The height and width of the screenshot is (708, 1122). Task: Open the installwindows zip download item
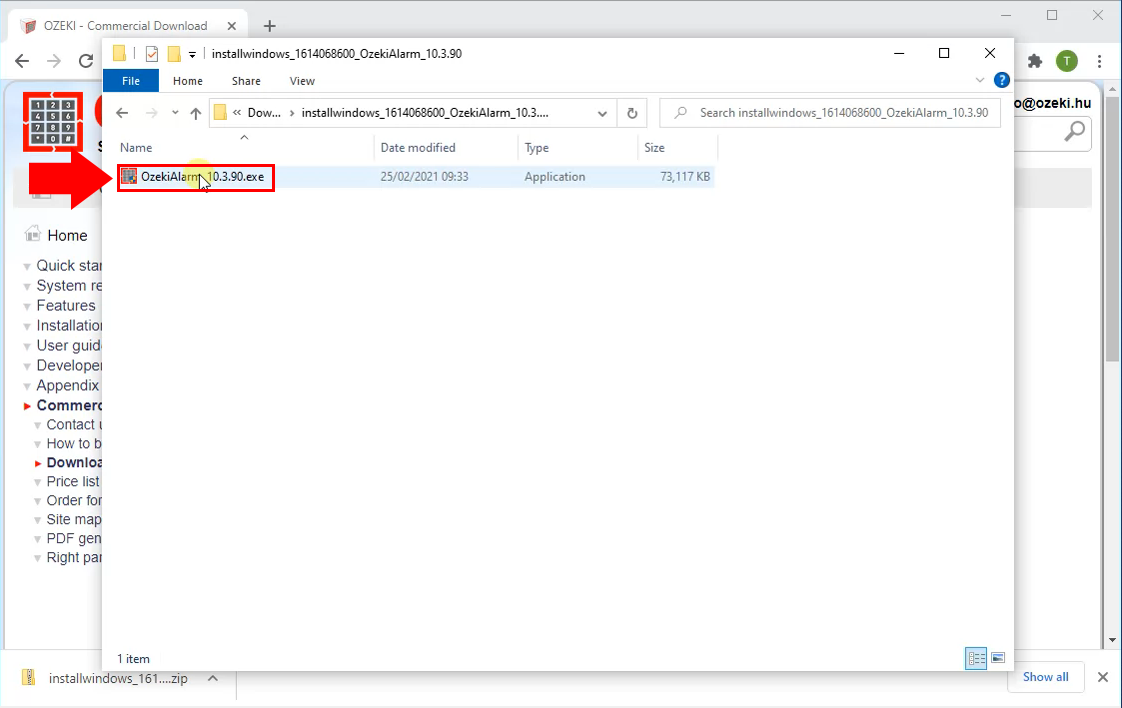point(118,679)
